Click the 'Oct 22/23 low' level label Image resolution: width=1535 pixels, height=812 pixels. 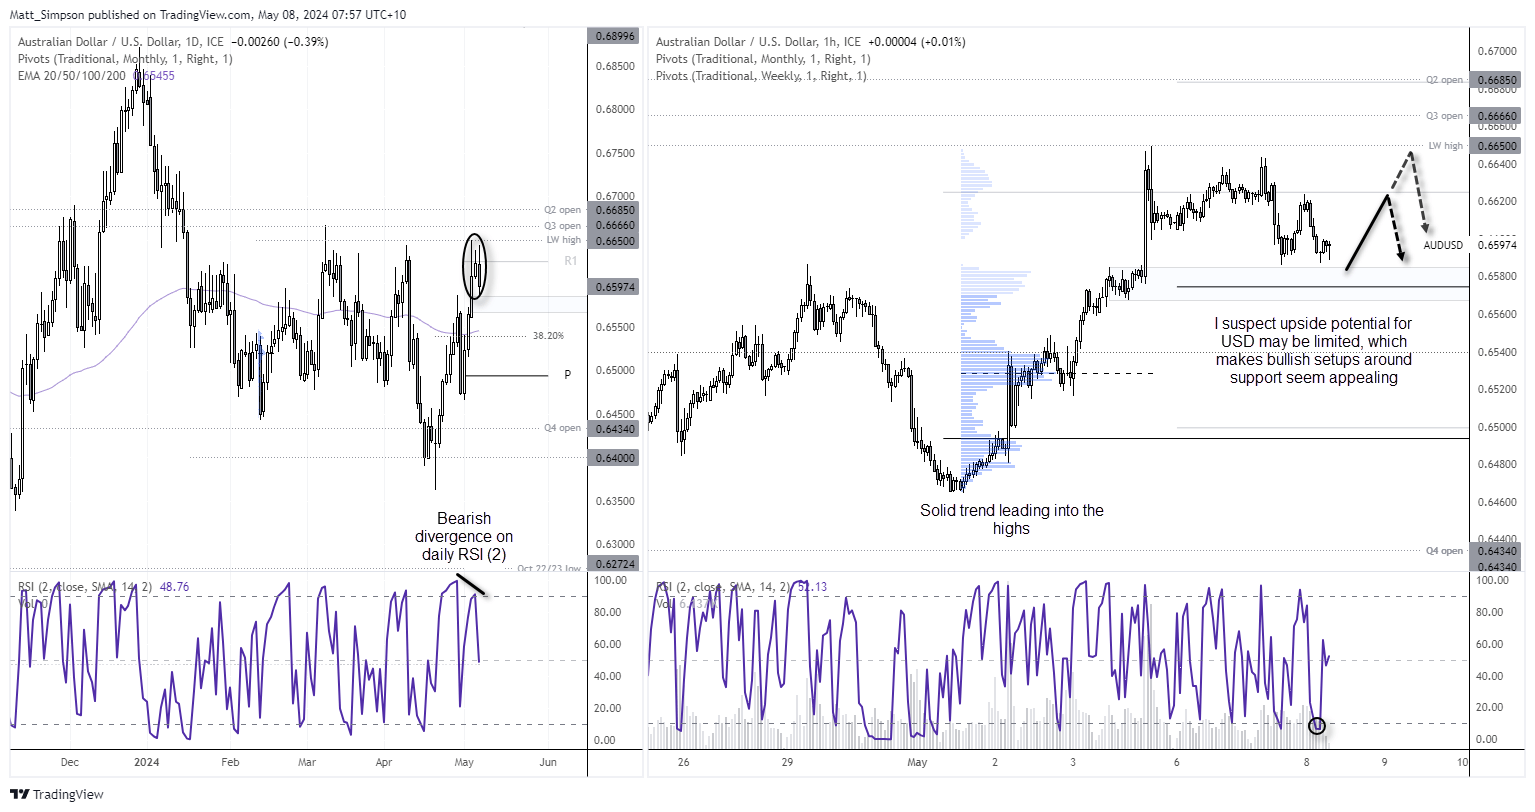coord(549,569)
